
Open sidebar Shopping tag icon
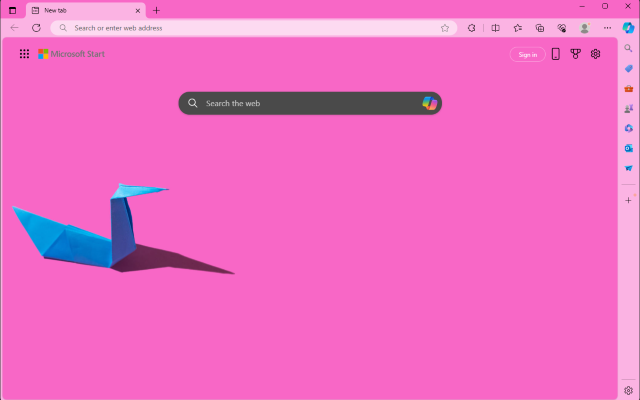(629, 68)
